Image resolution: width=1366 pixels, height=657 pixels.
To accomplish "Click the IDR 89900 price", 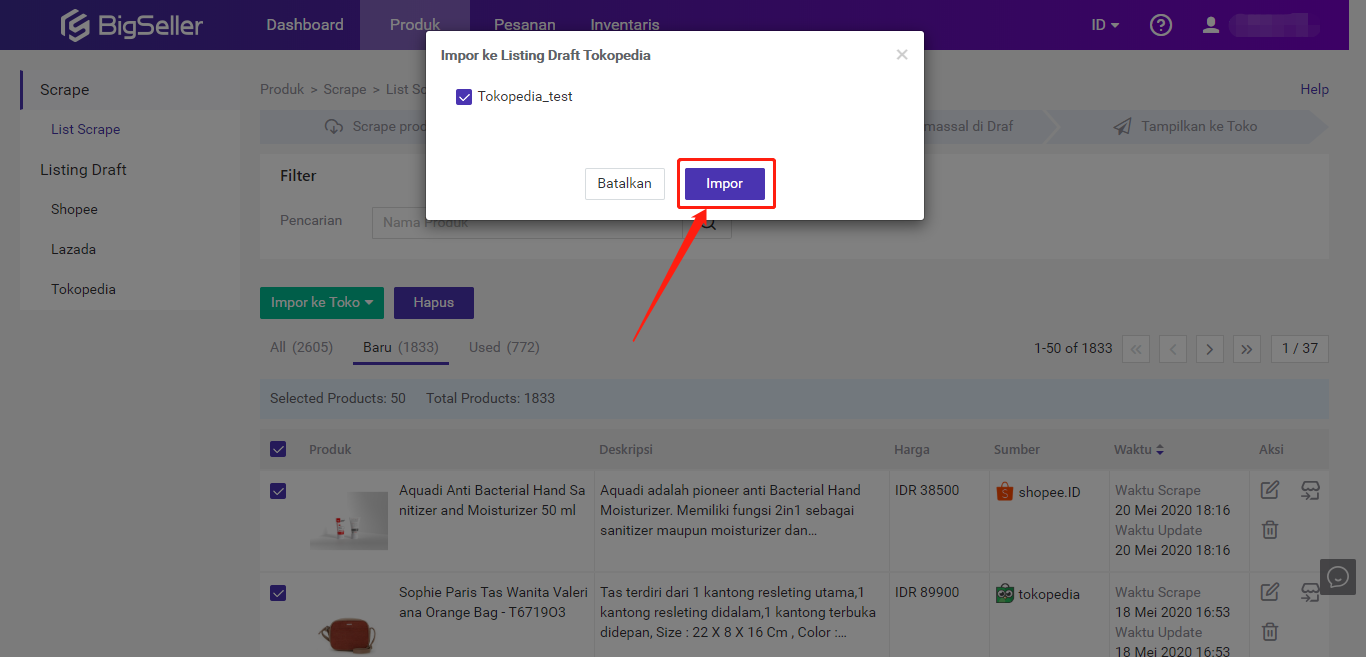I will [x=927, y=592].
